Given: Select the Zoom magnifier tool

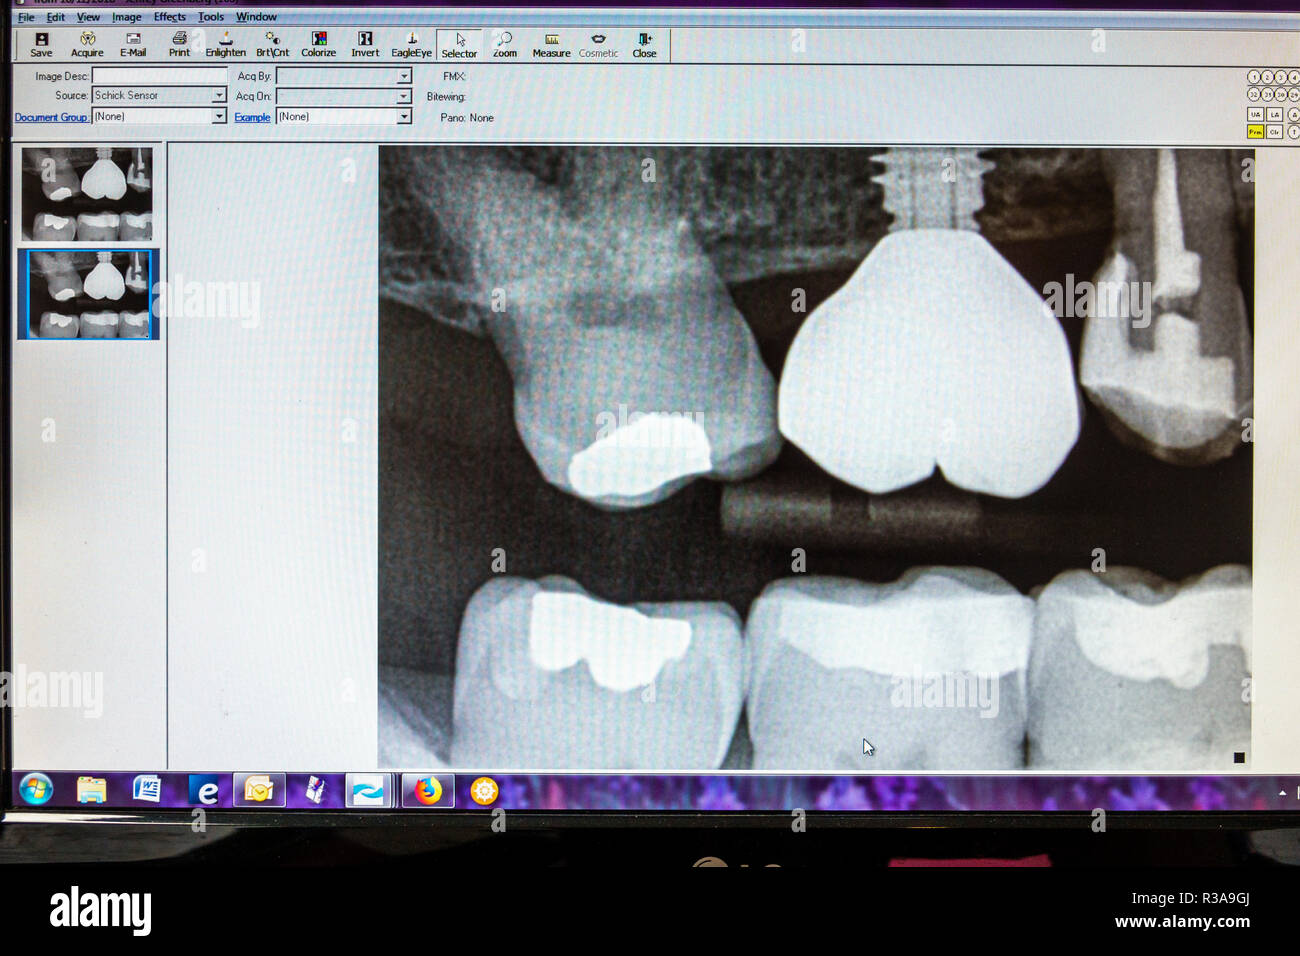Looking at the screenshot, I should (x=505, y=45).
